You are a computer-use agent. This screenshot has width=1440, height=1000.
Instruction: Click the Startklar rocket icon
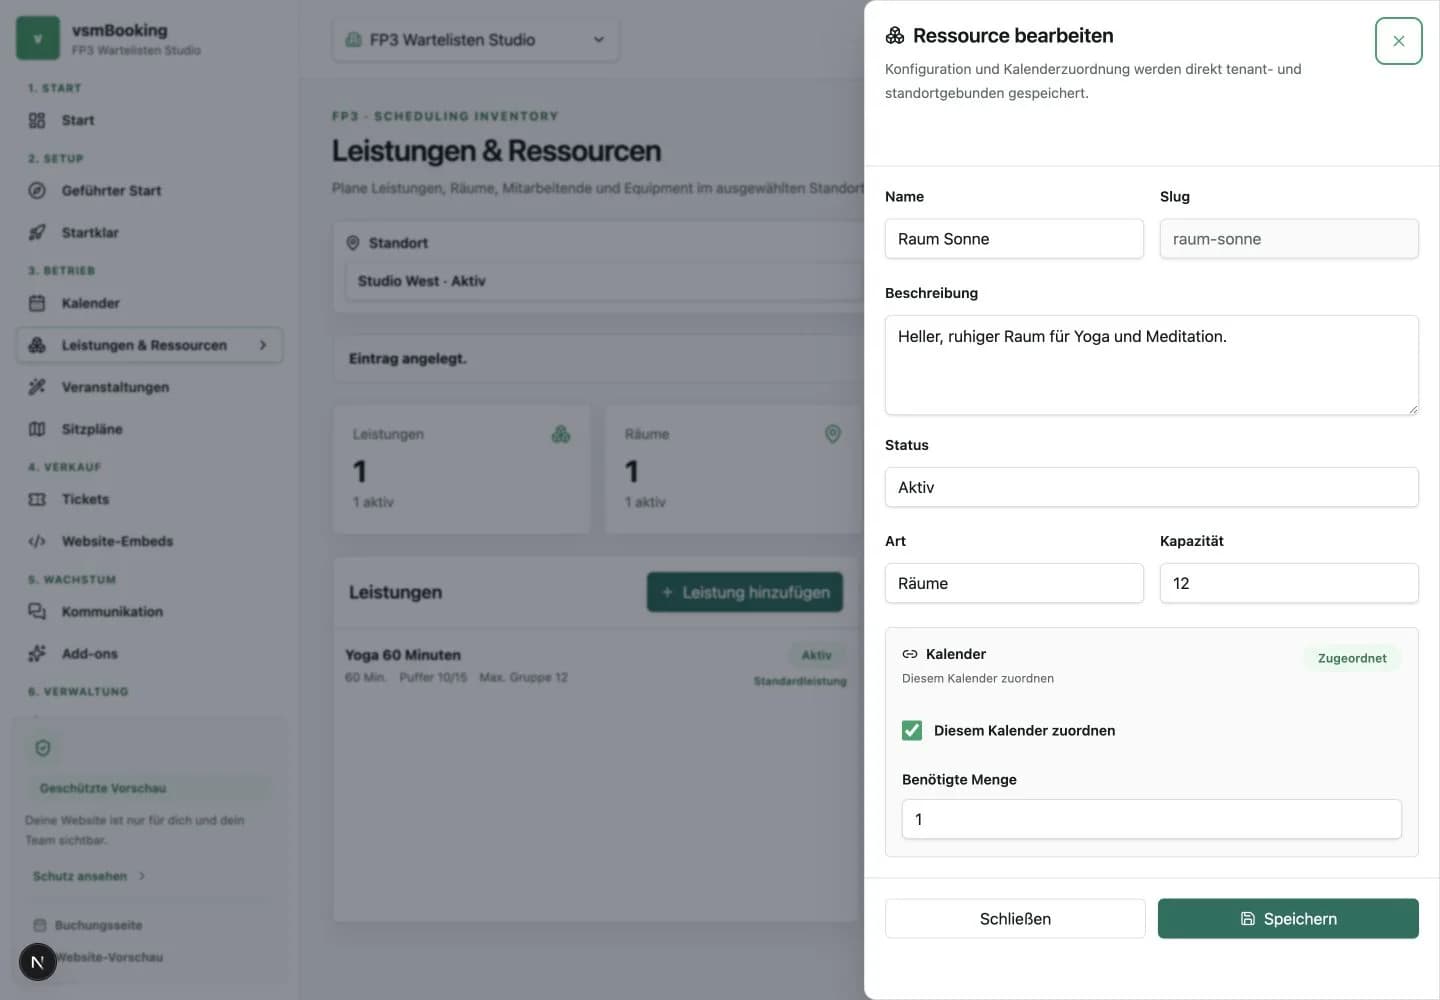tap(37, 233)
